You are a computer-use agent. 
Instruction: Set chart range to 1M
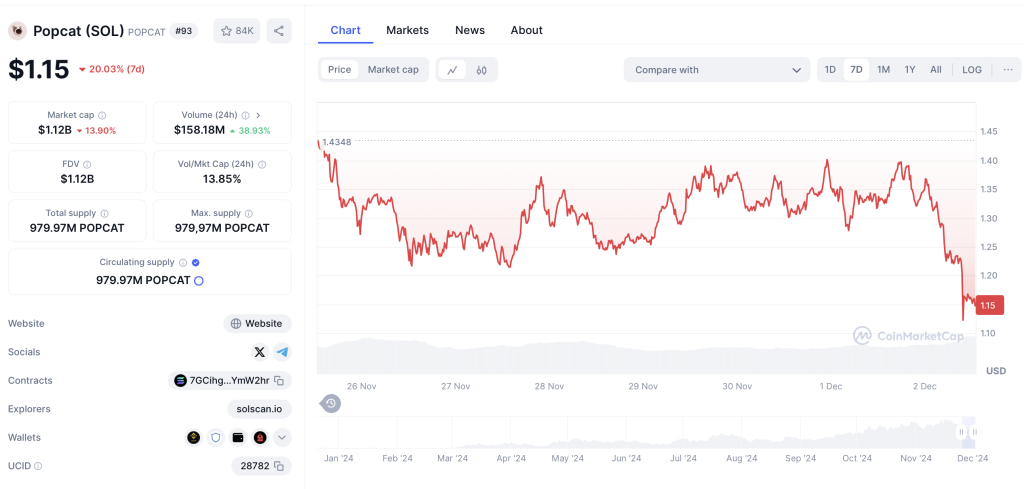pos(884,70)
